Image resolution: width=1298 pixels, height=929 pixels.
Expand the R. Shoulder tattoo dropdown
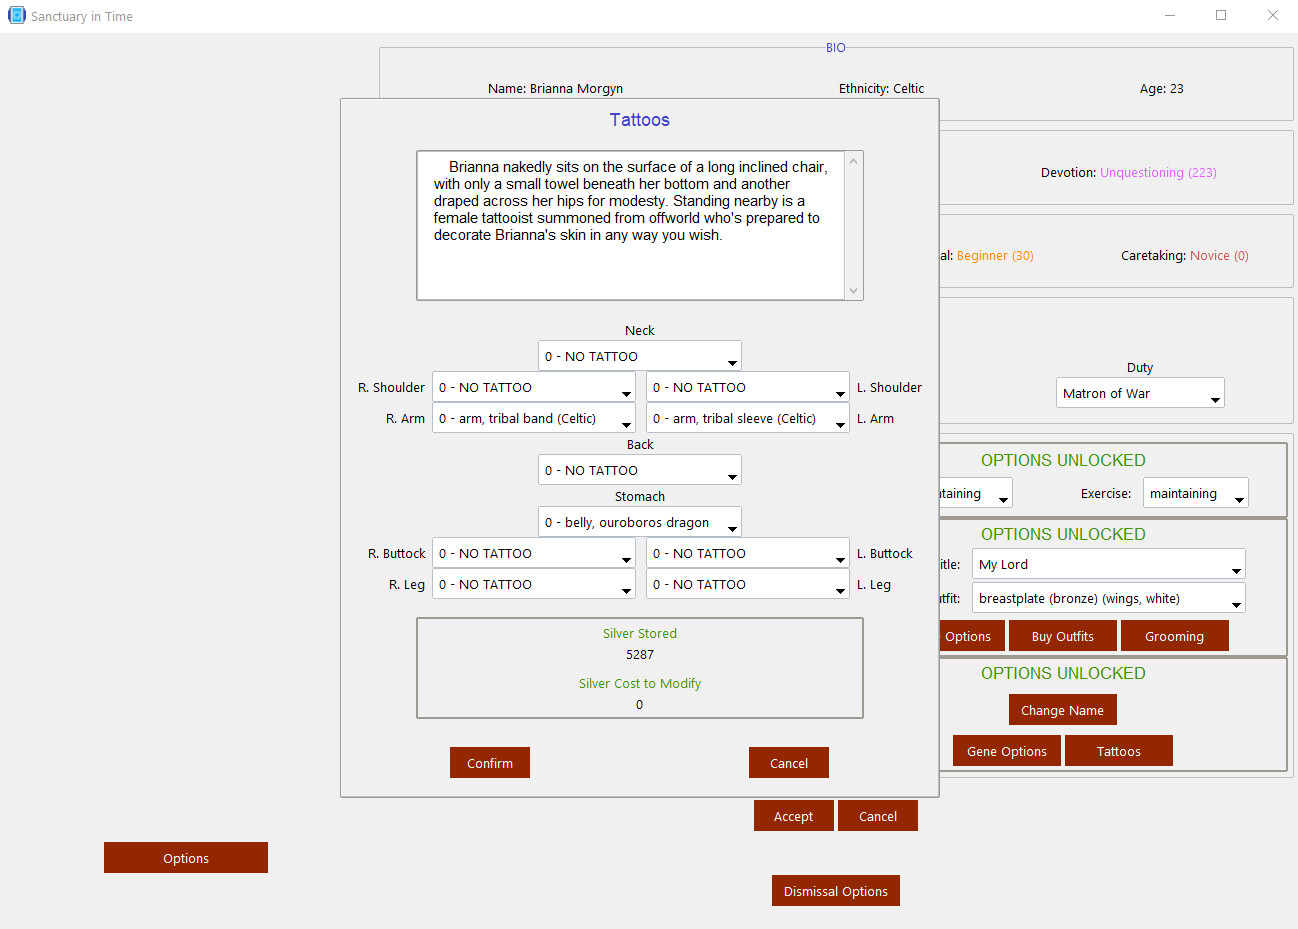[x=534, y=388]
